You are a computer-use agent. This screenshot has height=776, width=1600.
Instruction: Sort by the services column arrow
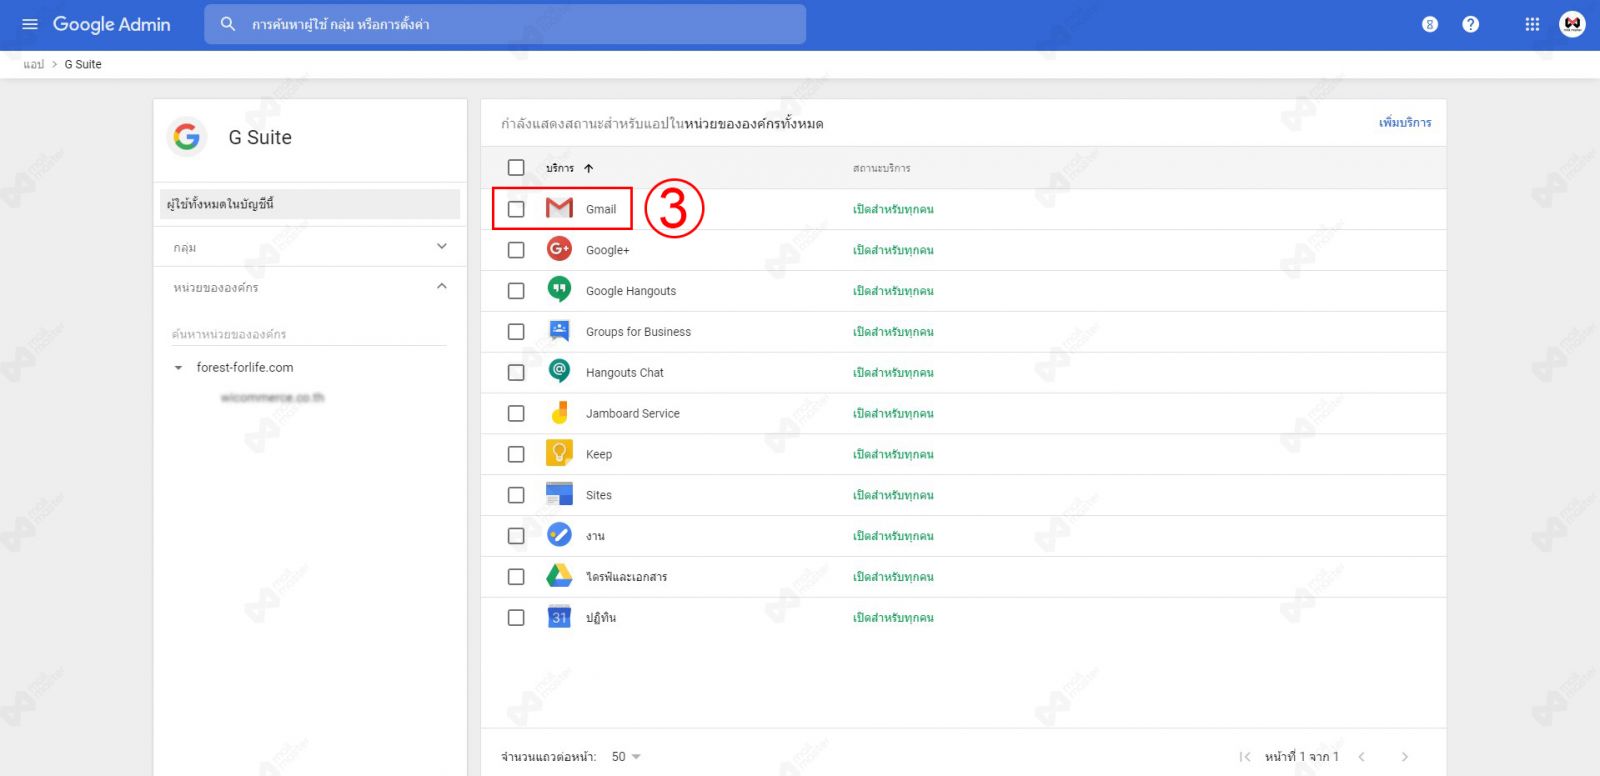point(589,168)
